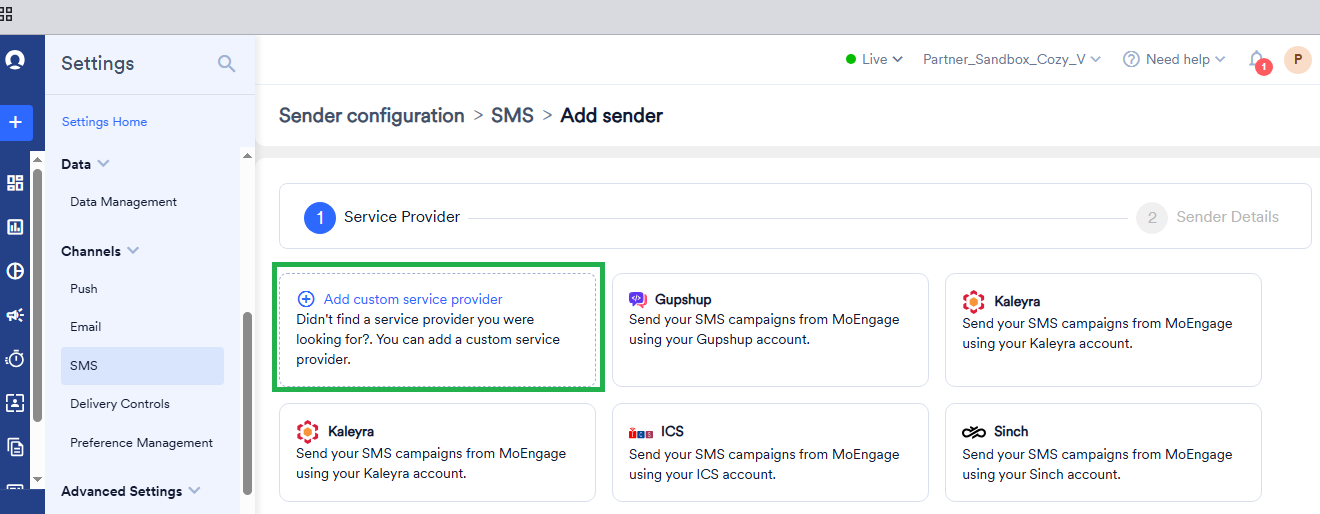The image size is (1320, 514).
Task: Click the megaphone campaigns icon
Action: (15, 315)
